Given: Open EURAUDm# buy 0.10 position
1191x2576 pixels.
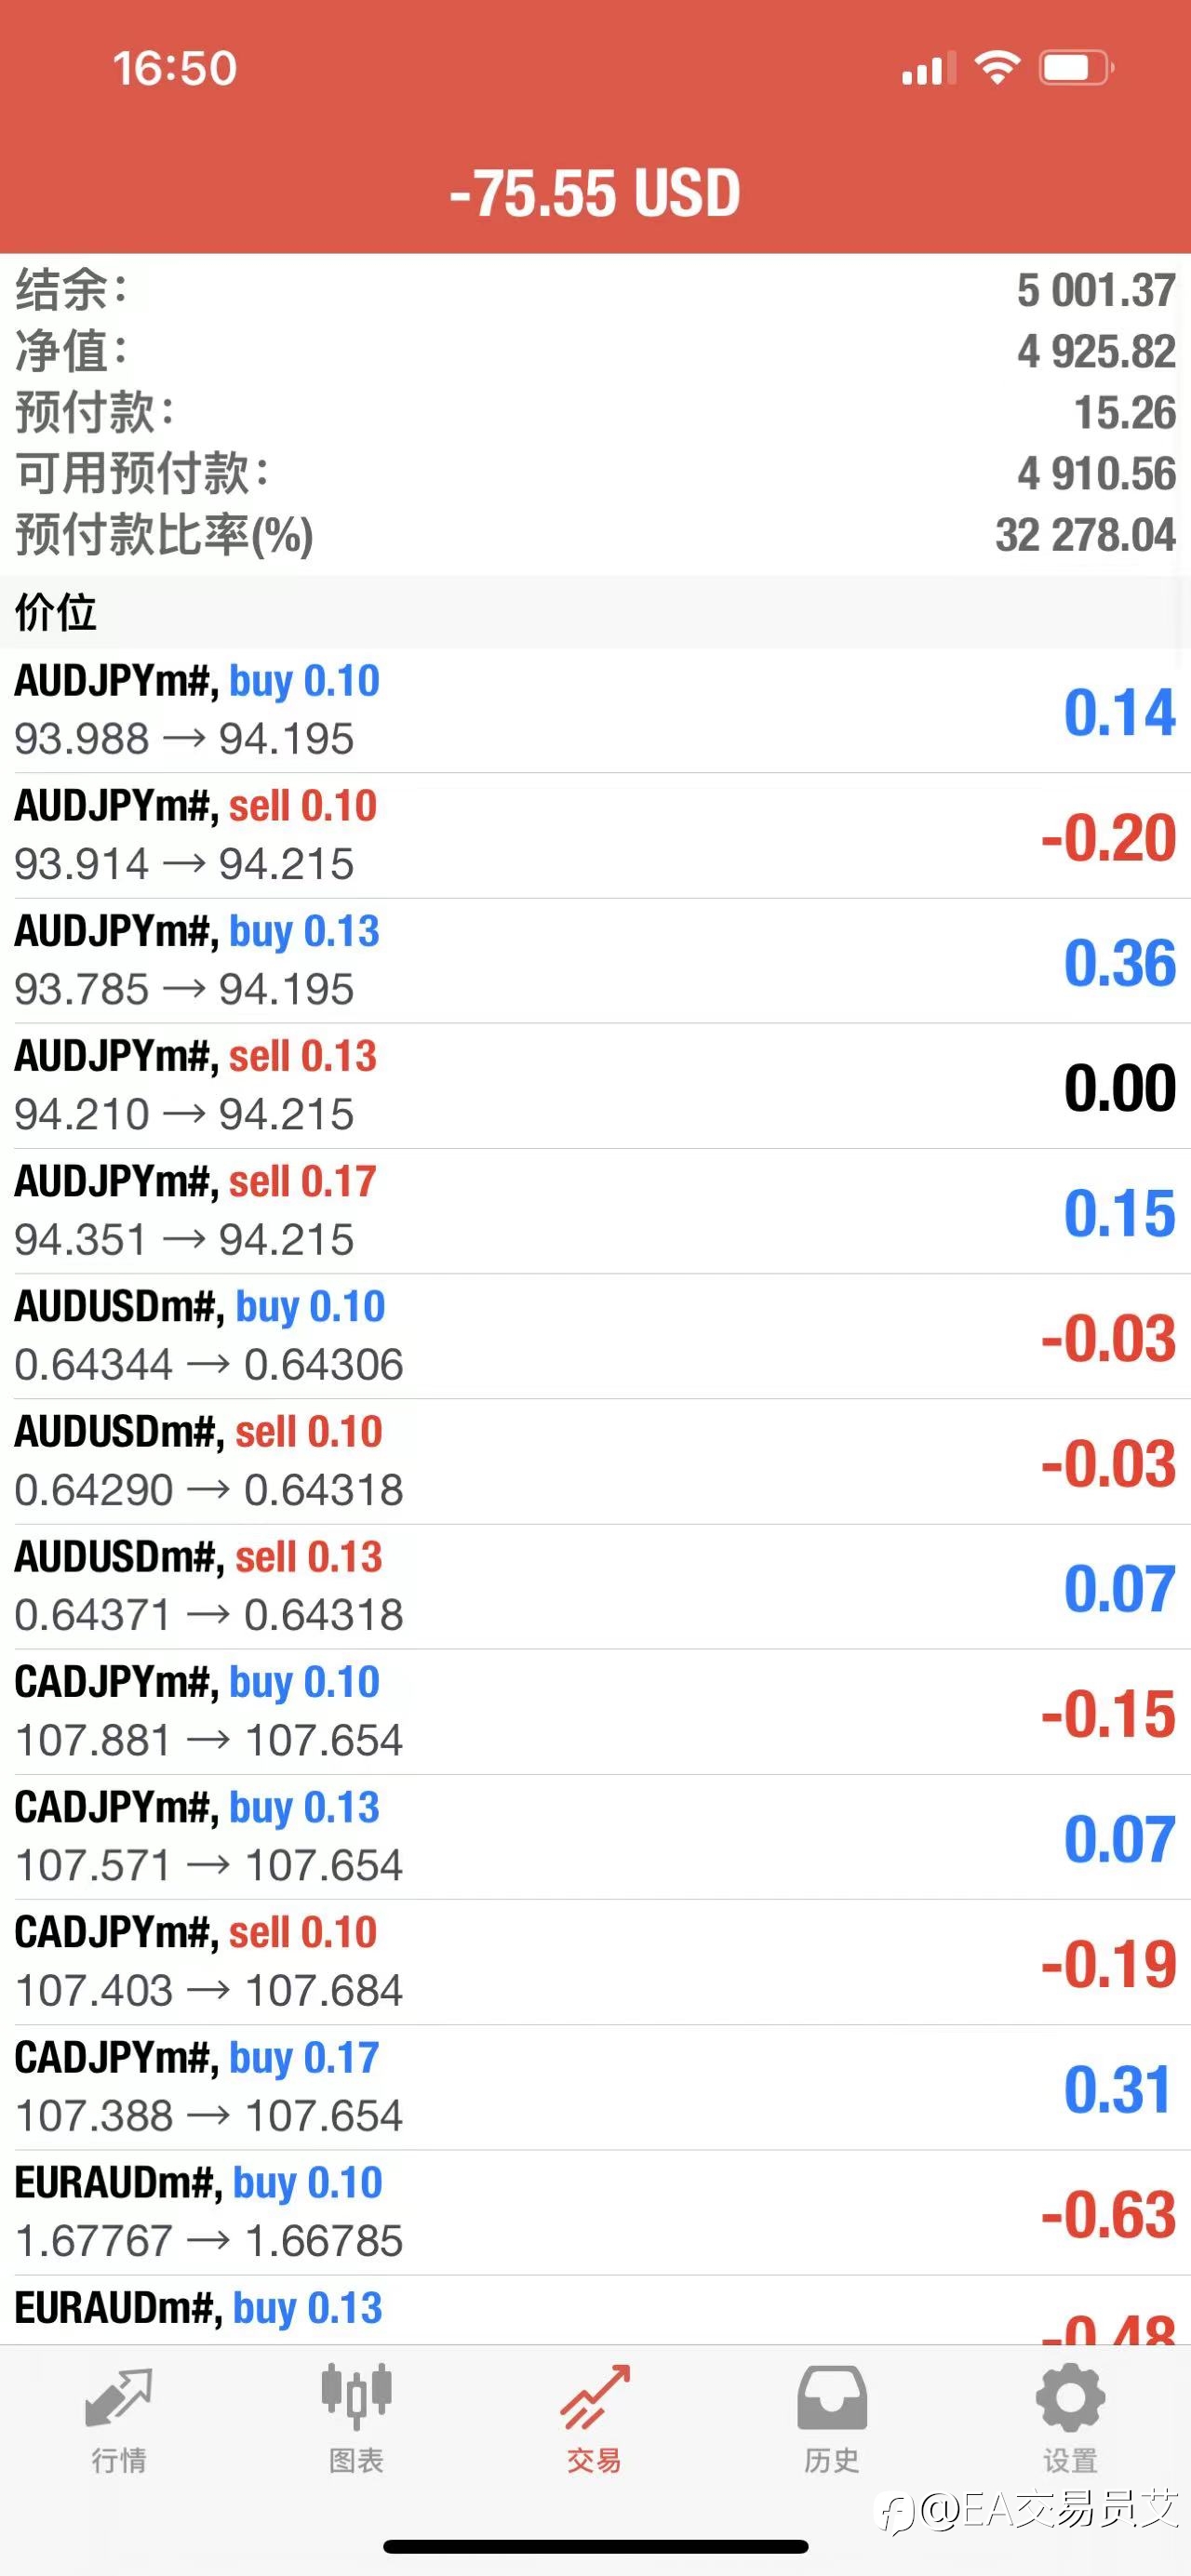Looking at the screenshot, I should (x=595, y=2212).
